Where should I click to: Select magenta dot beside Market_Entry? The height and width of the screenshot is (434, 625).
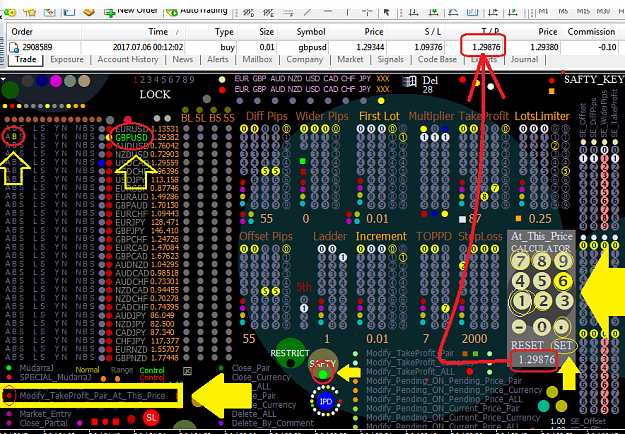pyautogui.click(x=10, y=414)
